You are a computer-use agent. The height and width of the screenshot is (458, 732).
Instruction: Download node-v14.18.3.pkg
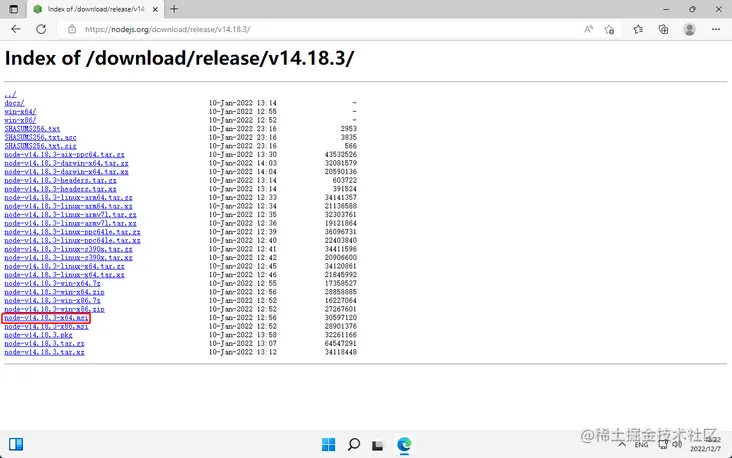(x=38, y=335)
